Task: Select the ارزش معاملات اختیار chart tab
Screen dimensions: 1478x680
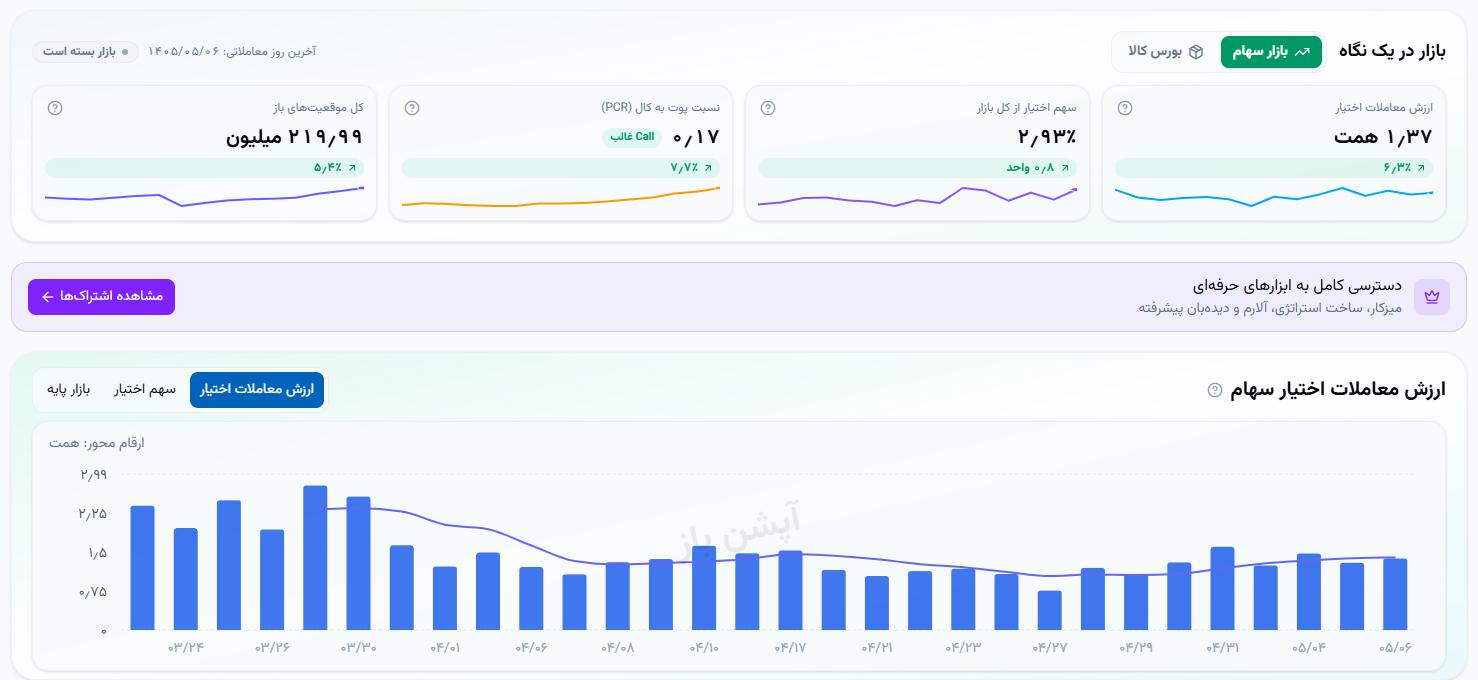Action: pos(257,389)
